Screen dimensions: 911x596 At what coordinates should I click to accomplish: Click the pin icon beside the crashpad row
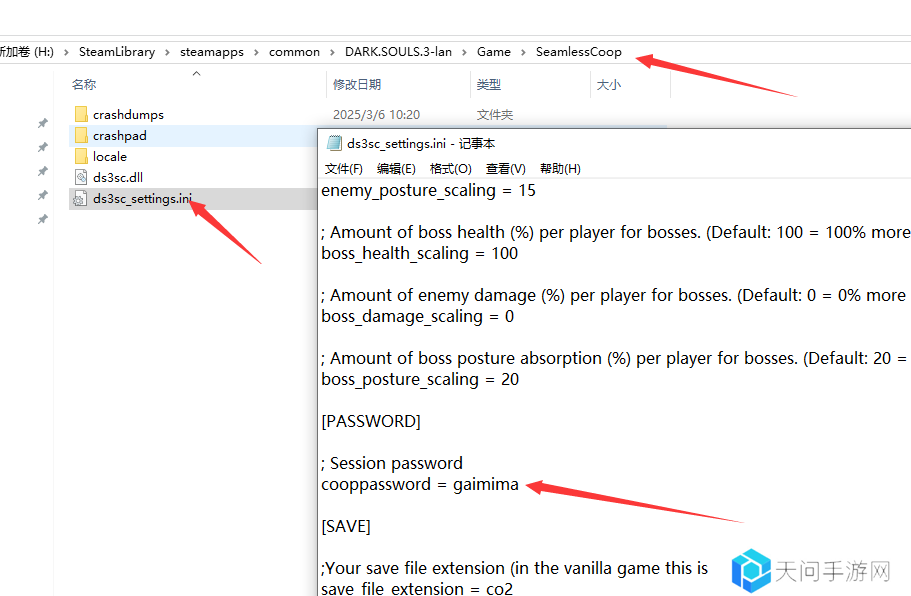(x=42, y=147)
